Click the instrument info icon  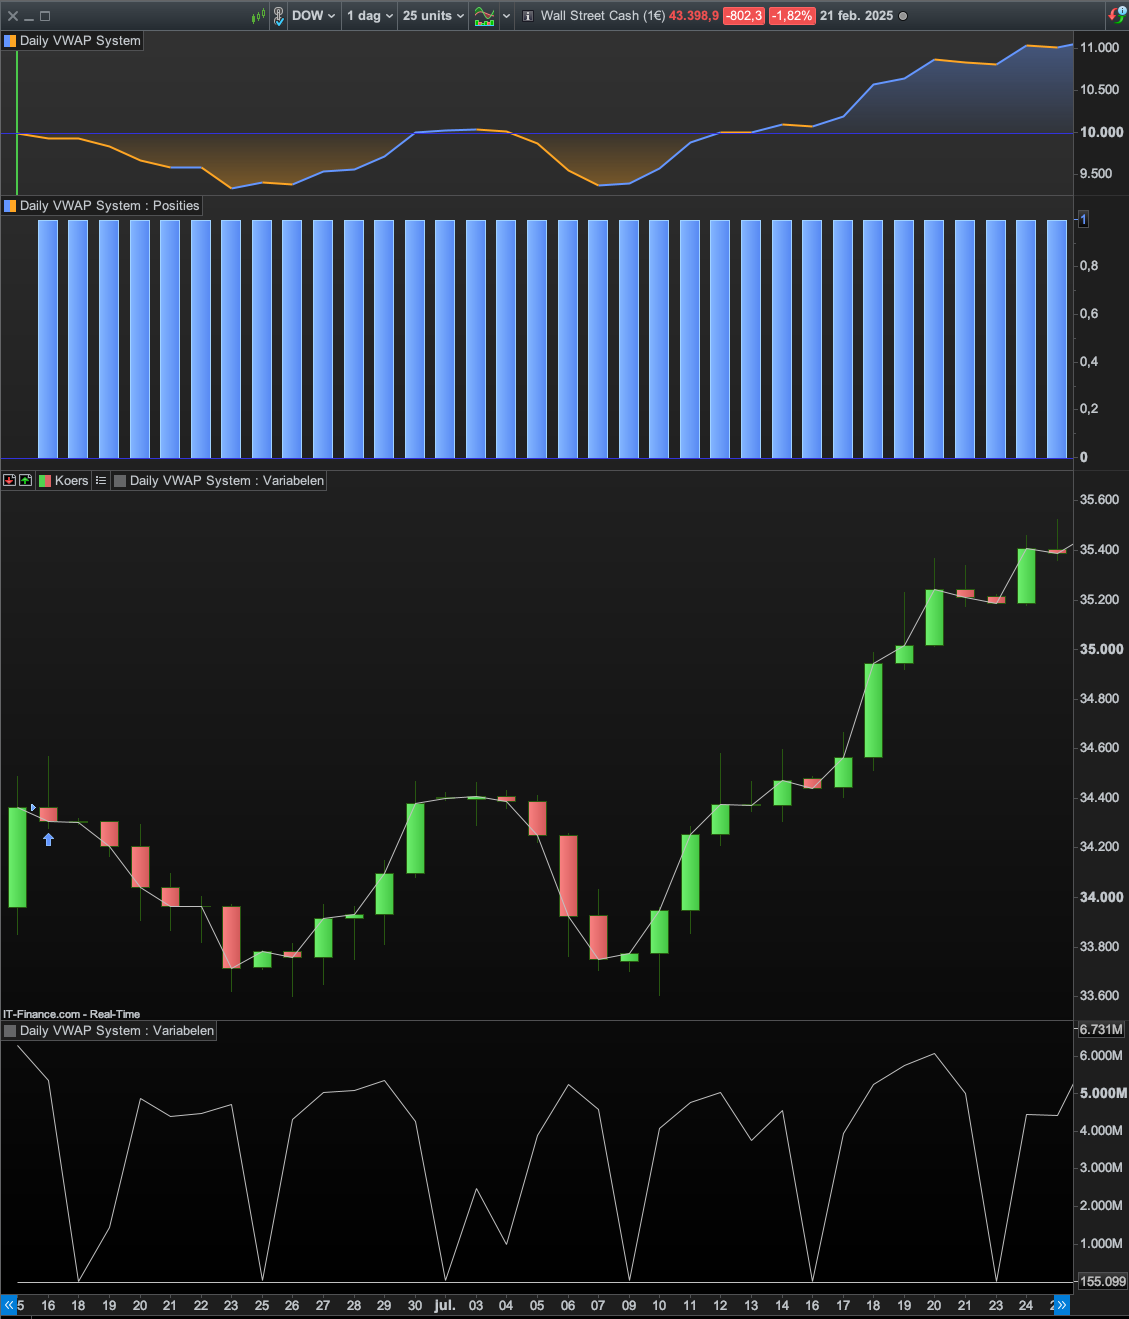coord(528,16)
